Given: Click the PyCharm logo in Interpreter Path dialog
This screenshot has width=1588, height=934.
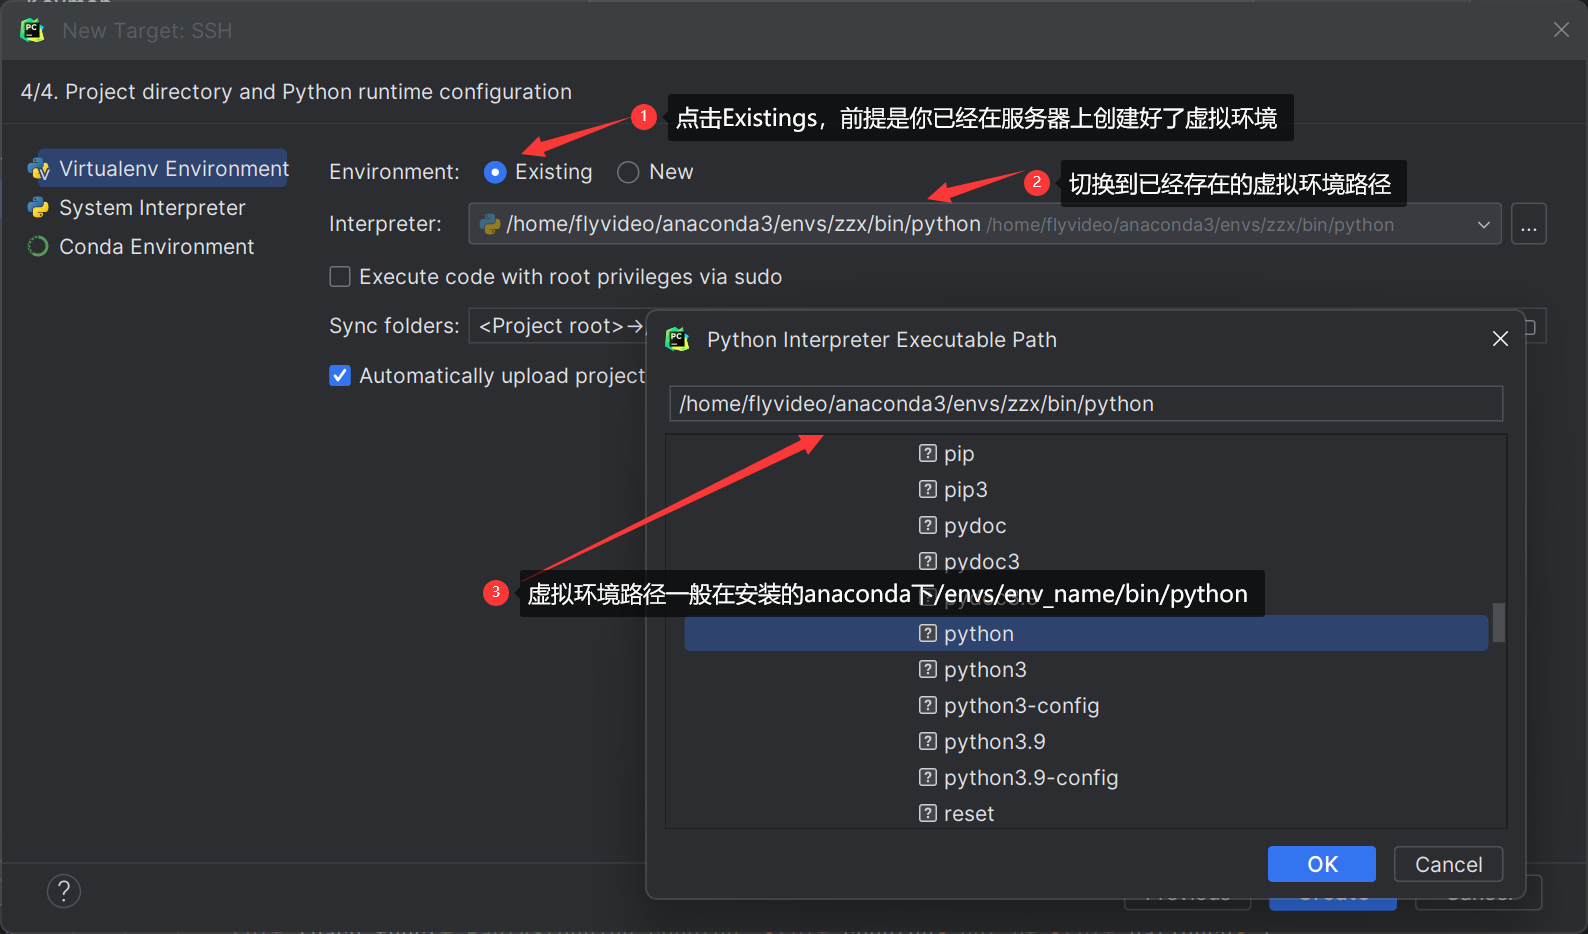Looking at the screenshot, I should coord(677,339).
